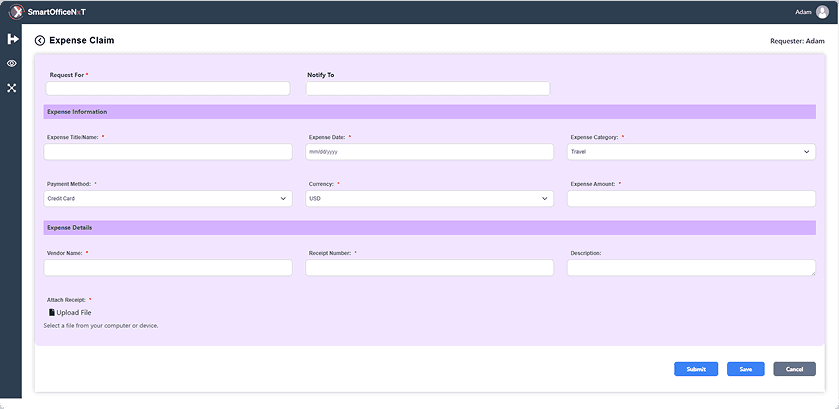Click the sidebar crossed arrows icon
This screenshot has width=839, height=409.
click(12, 88)
